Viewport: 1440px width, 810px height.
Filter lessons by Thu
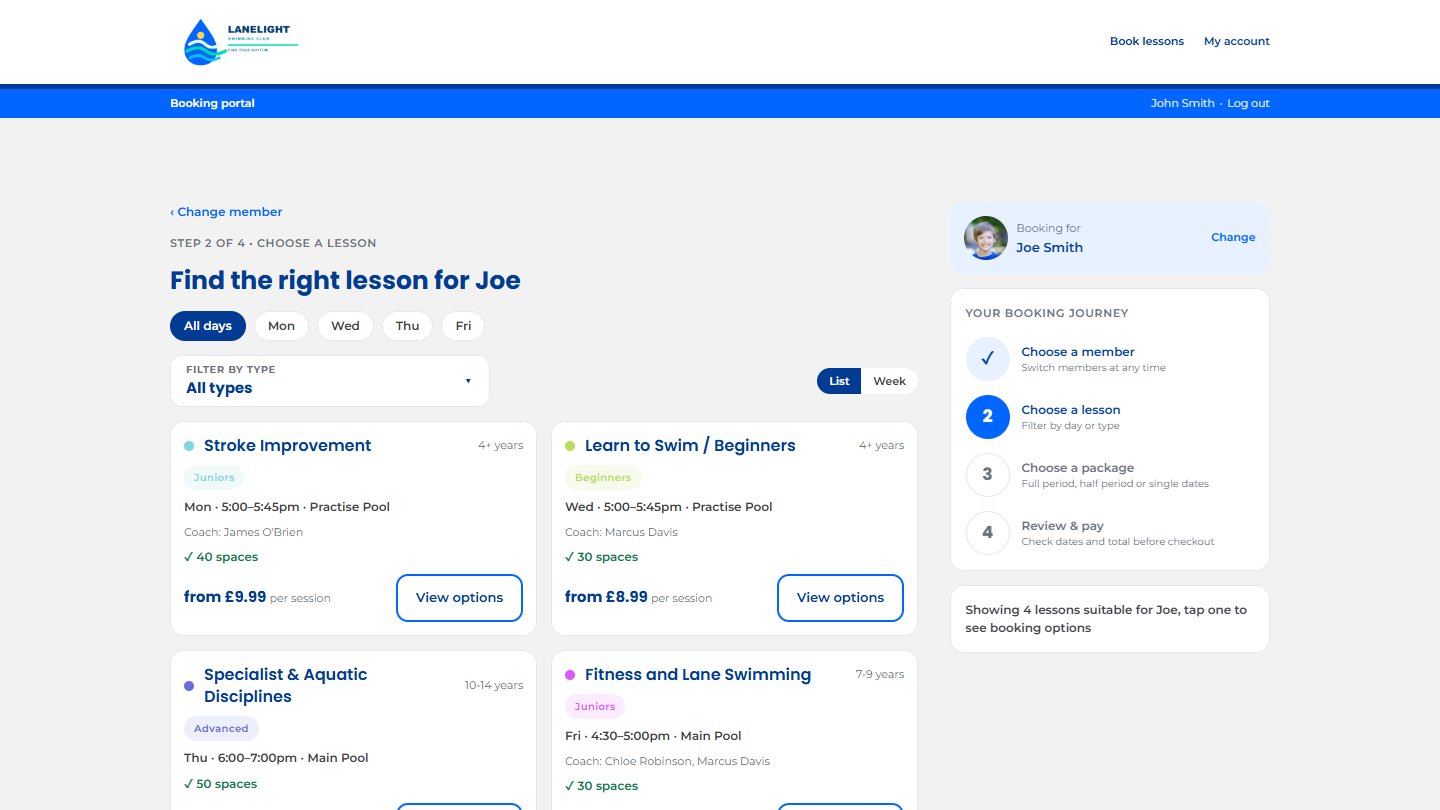tap(407, 326)
